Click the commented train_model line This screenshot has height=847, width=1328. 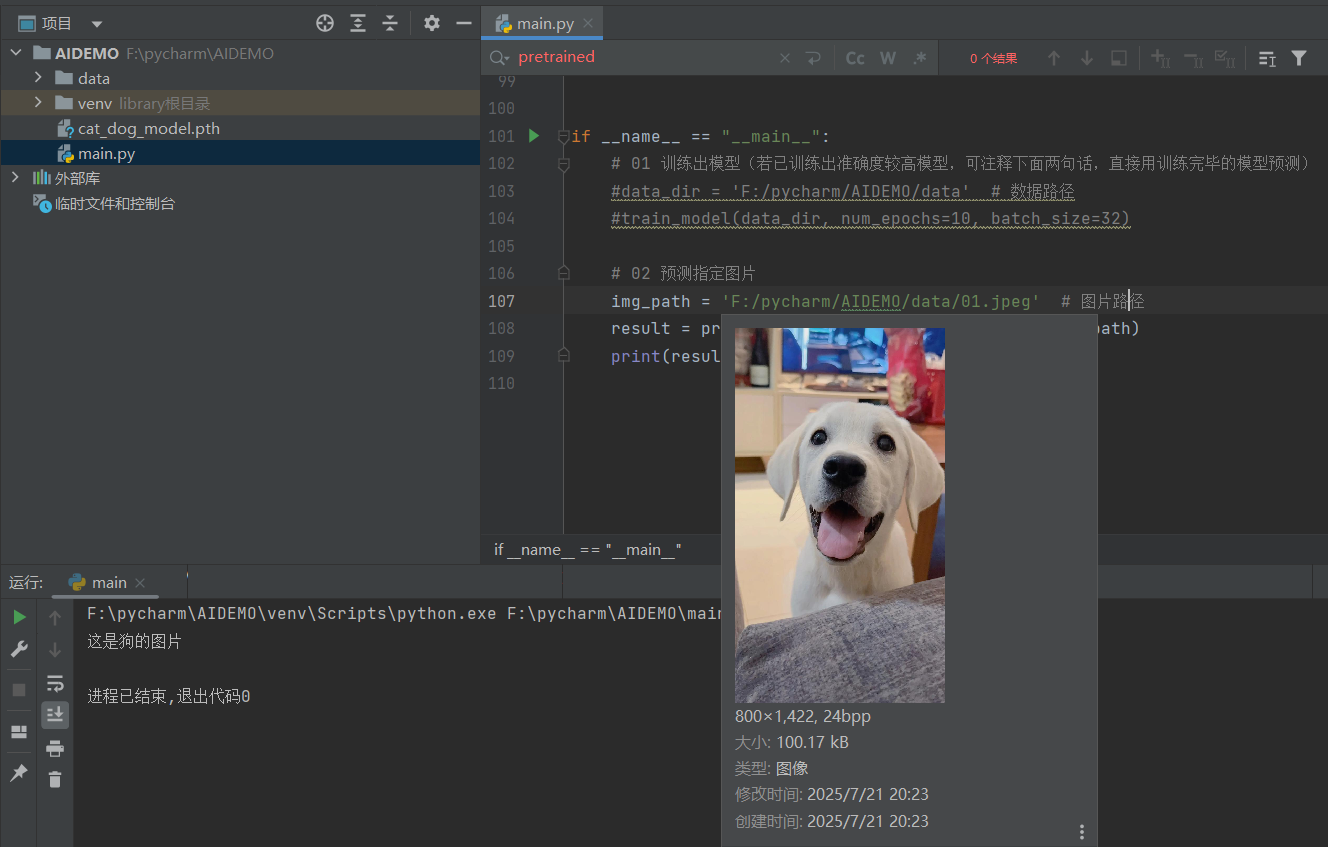tap(870, 218)
